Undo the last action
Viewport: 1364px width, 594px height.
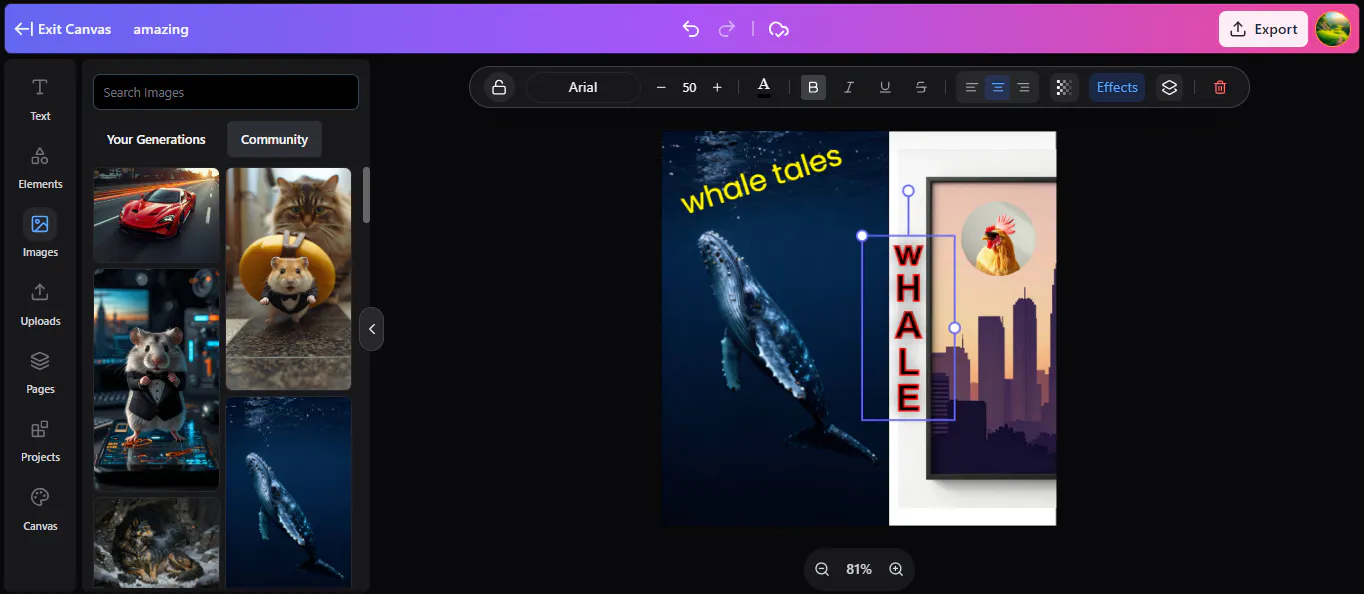pos(690,29)
